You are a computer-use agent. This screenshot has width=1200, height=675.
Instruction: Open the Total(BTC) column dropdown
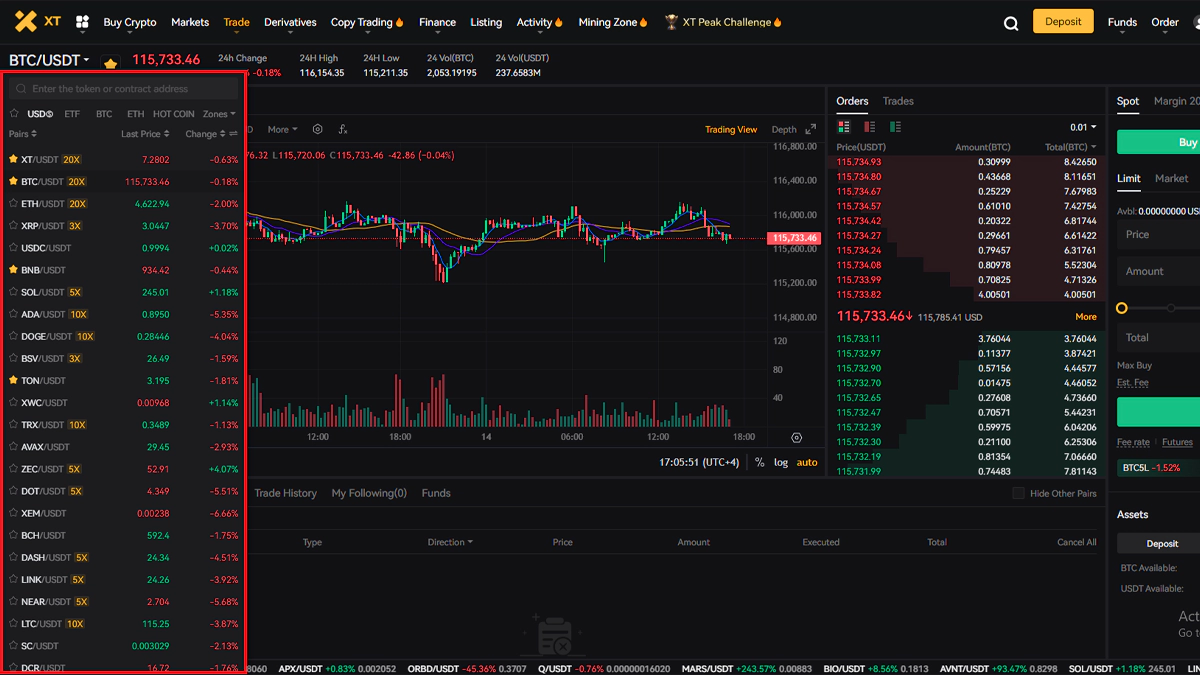pos(1071,147)
